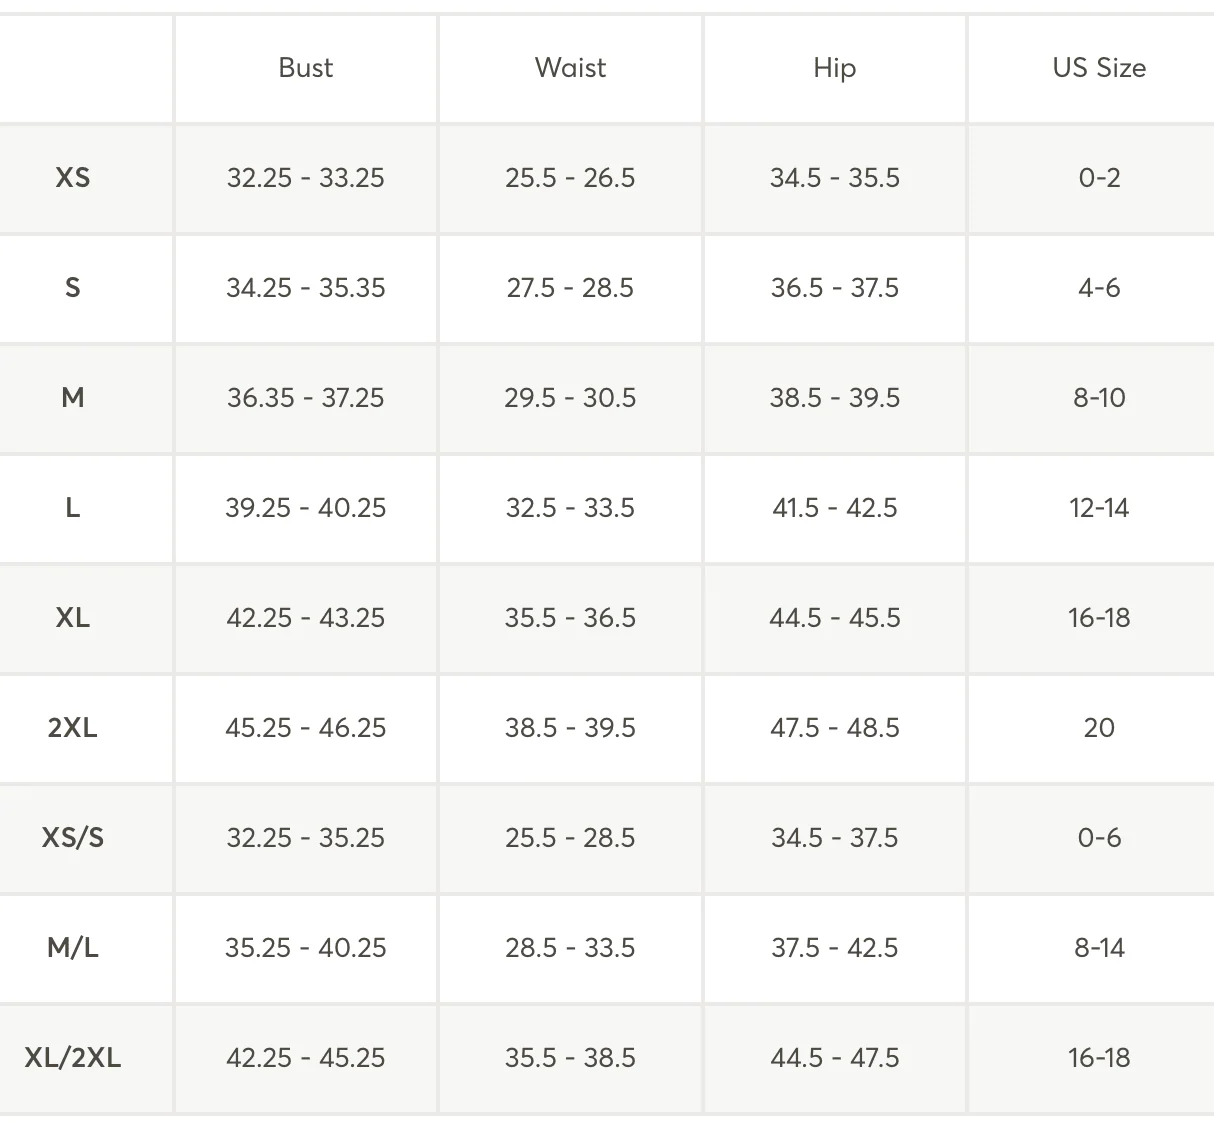This screenshot has width=1214, height=1127.
Task: Click the hip value 38.5 - 39.5
Action: 834,398
